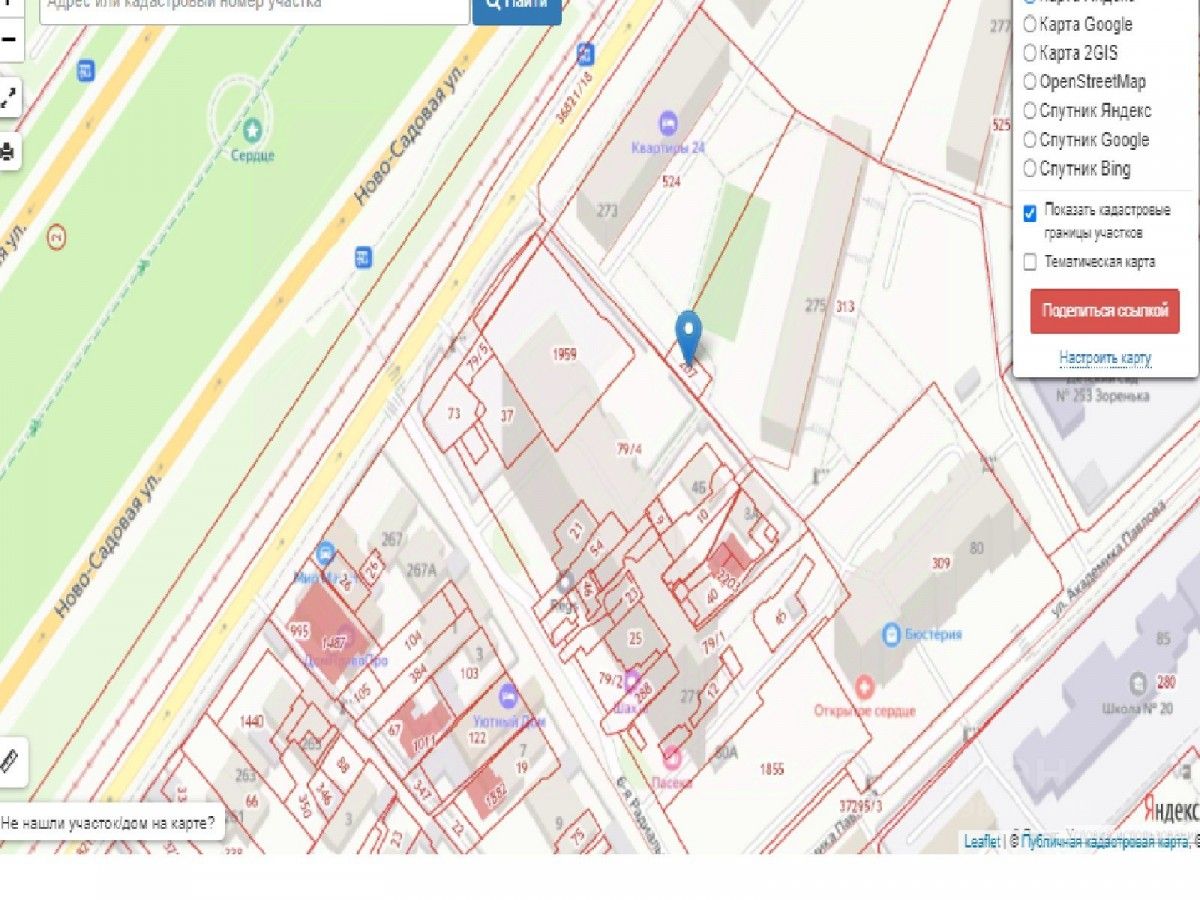The height and width of the screenshot is (900, 1200).
Task: Click the zoom out minus button
Action: (x=8, y=40)
